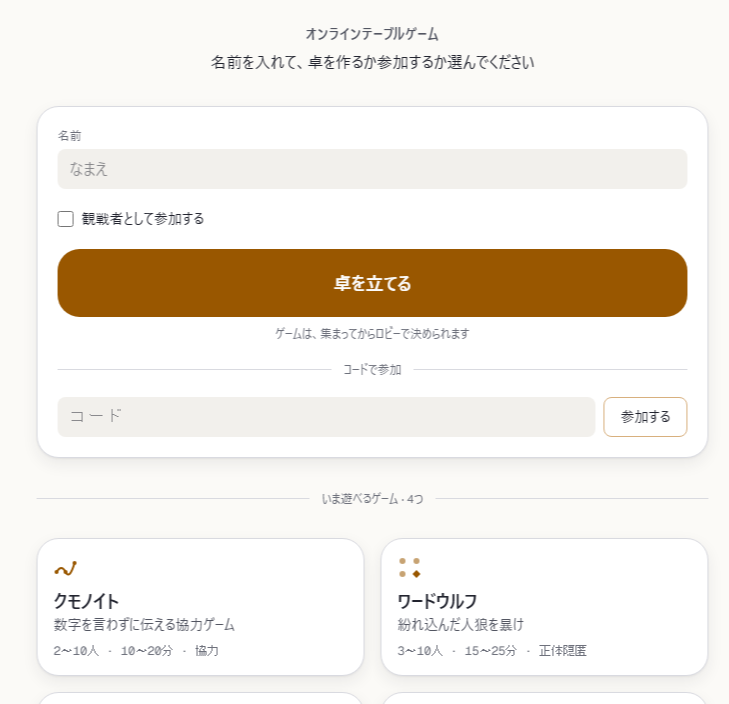The height and width of the screenshot is (704, 729).
Task: Click the いま遊べるゲーム・4つ section label
Action: (x=372, y=499)
